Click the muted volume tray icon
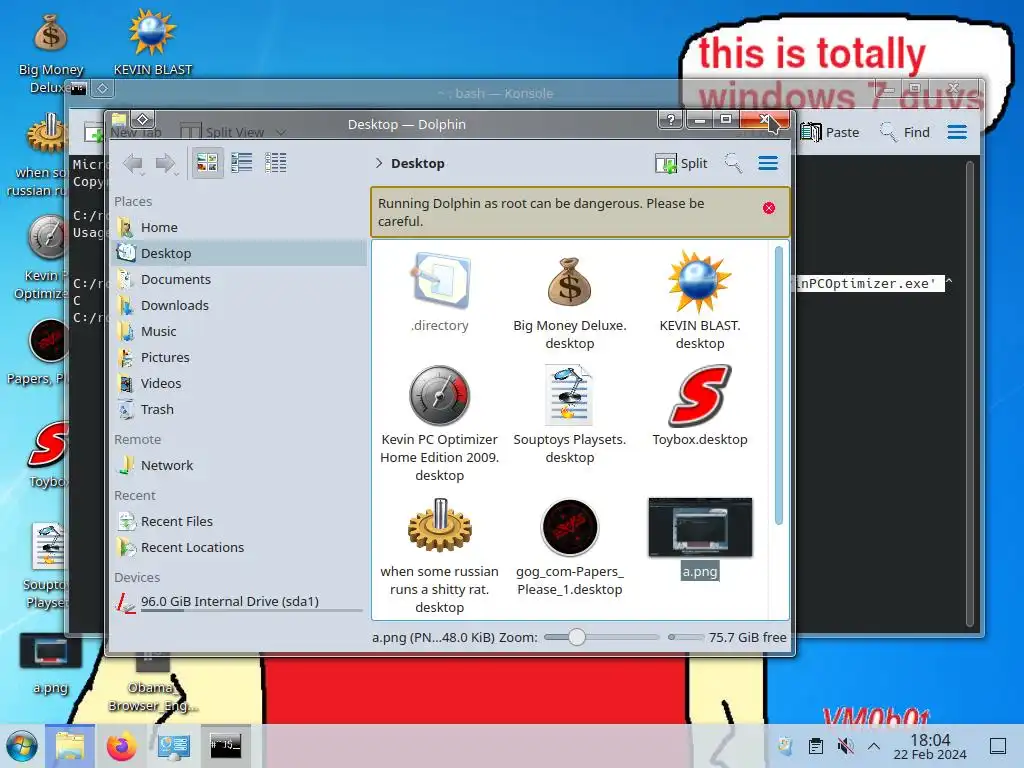This screenshot has height=768, width=1024. [845, 746]
